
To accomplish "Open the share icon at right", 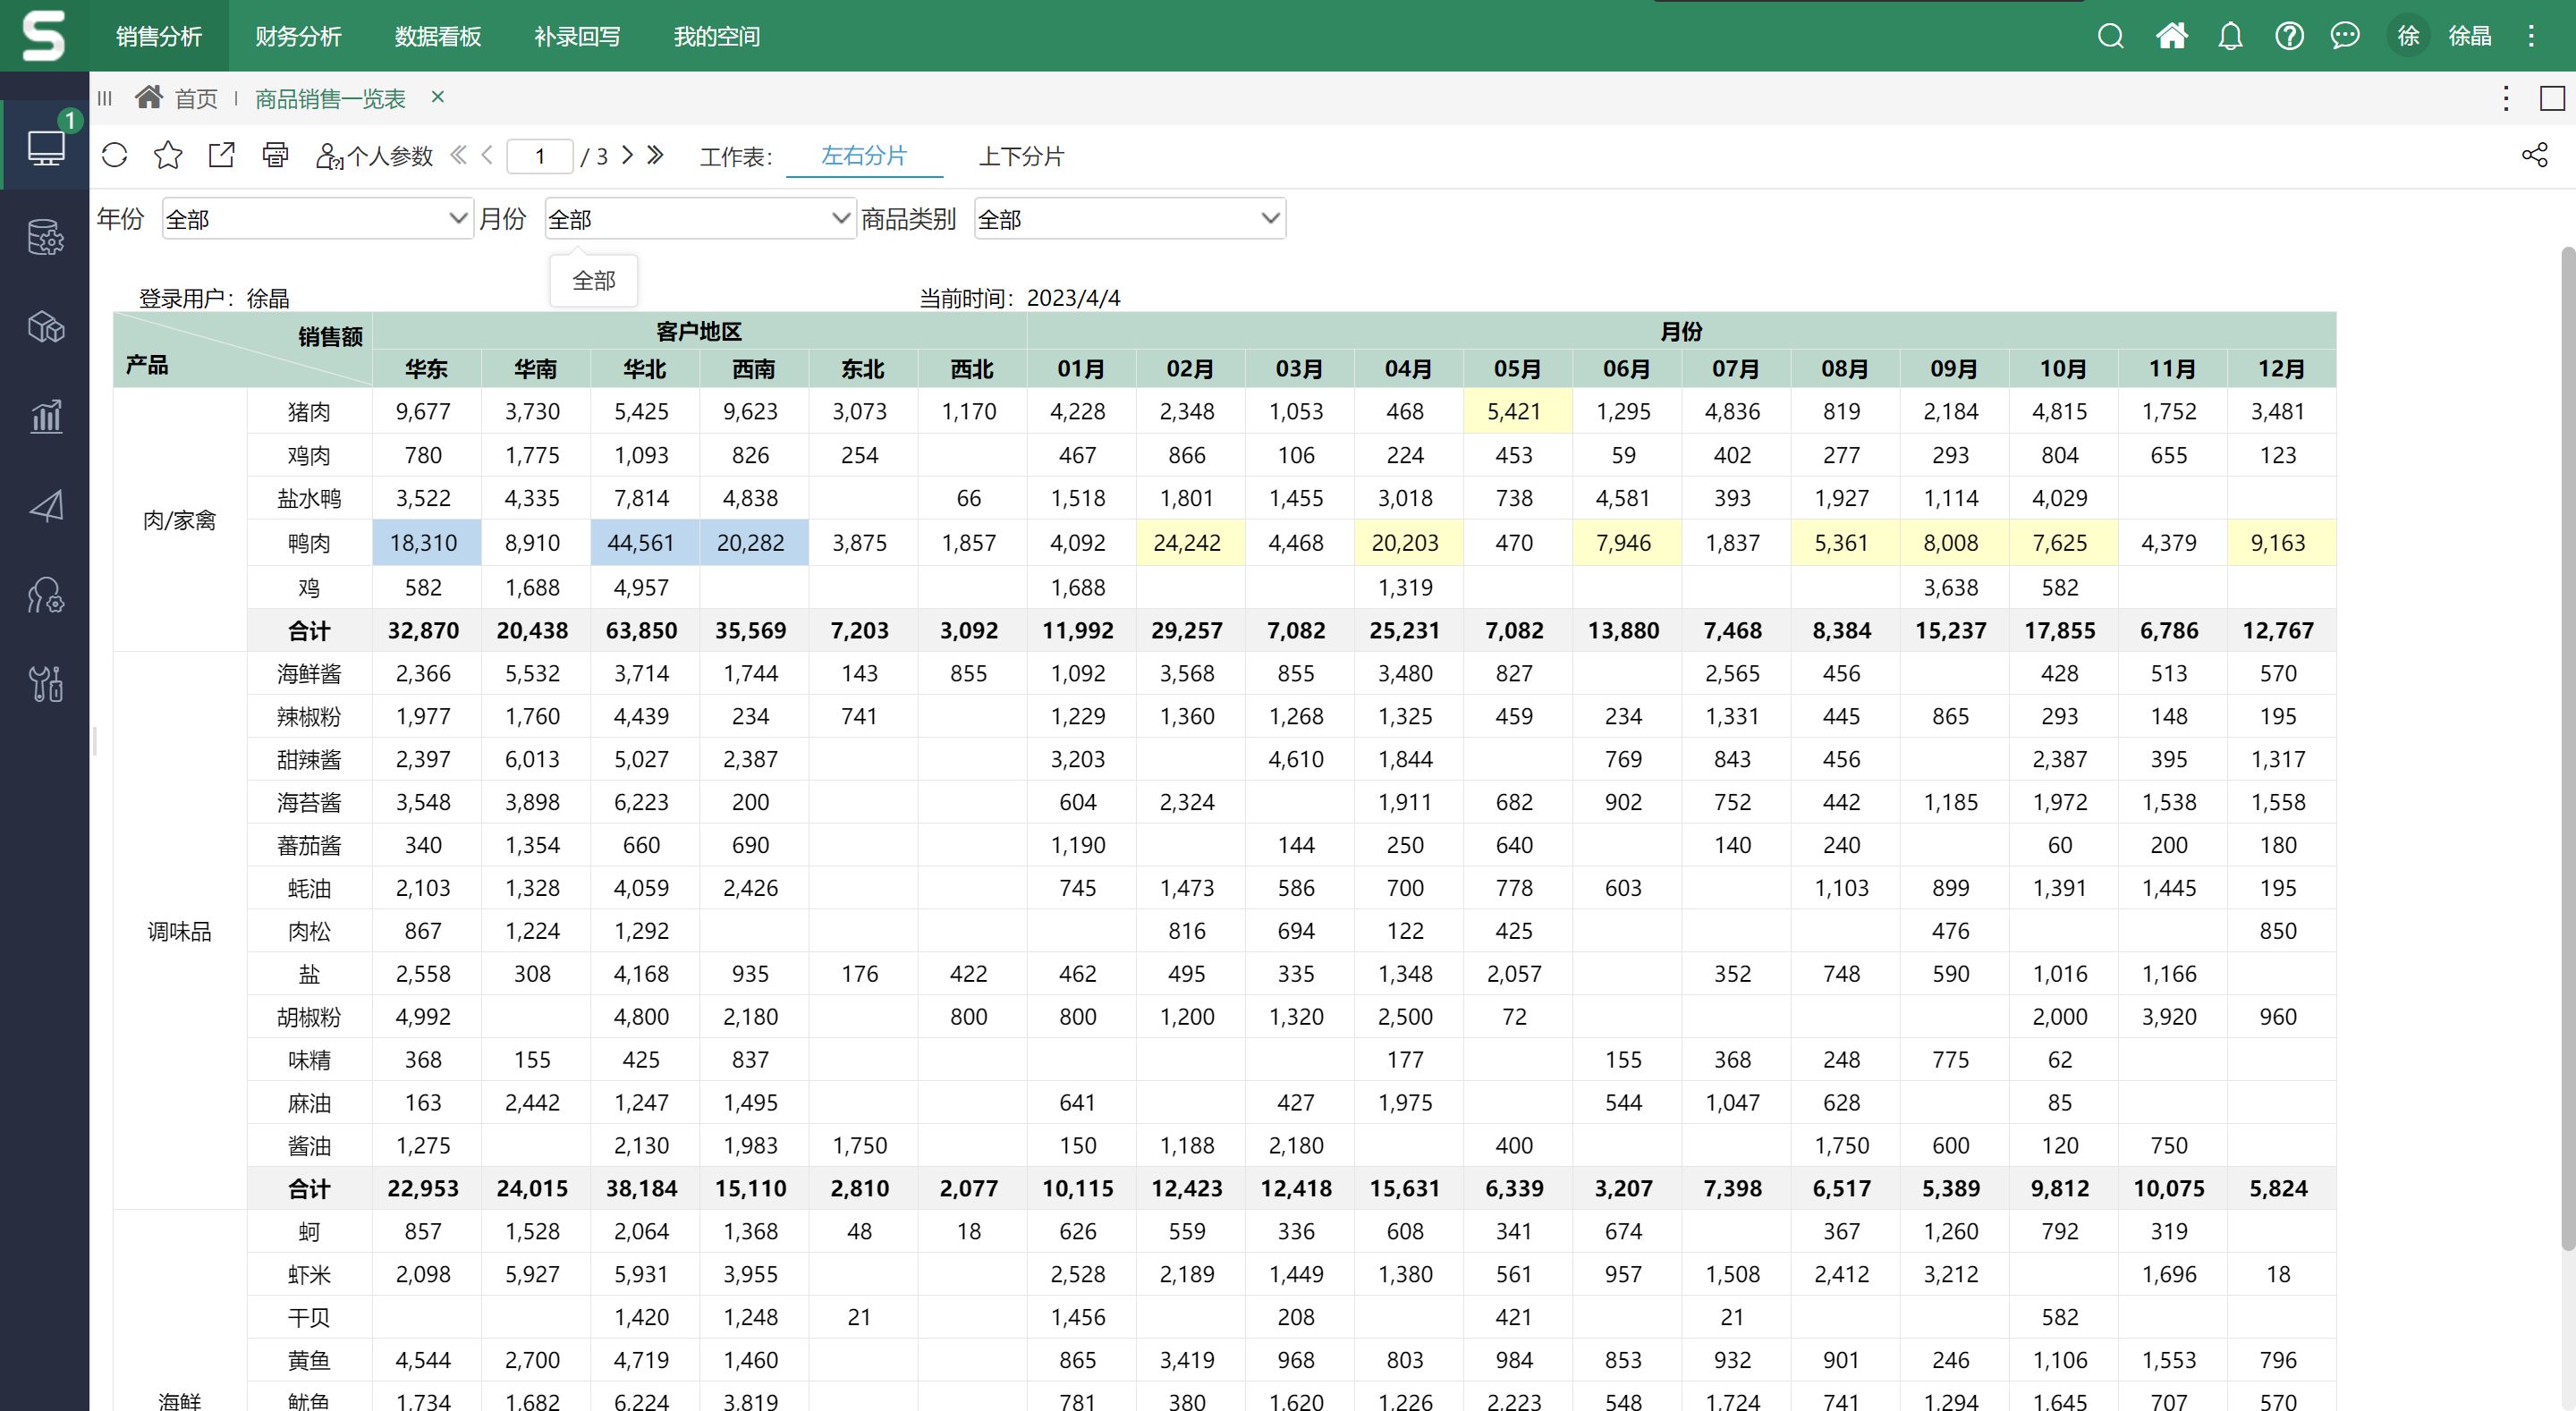I will tap(2534, 155).
